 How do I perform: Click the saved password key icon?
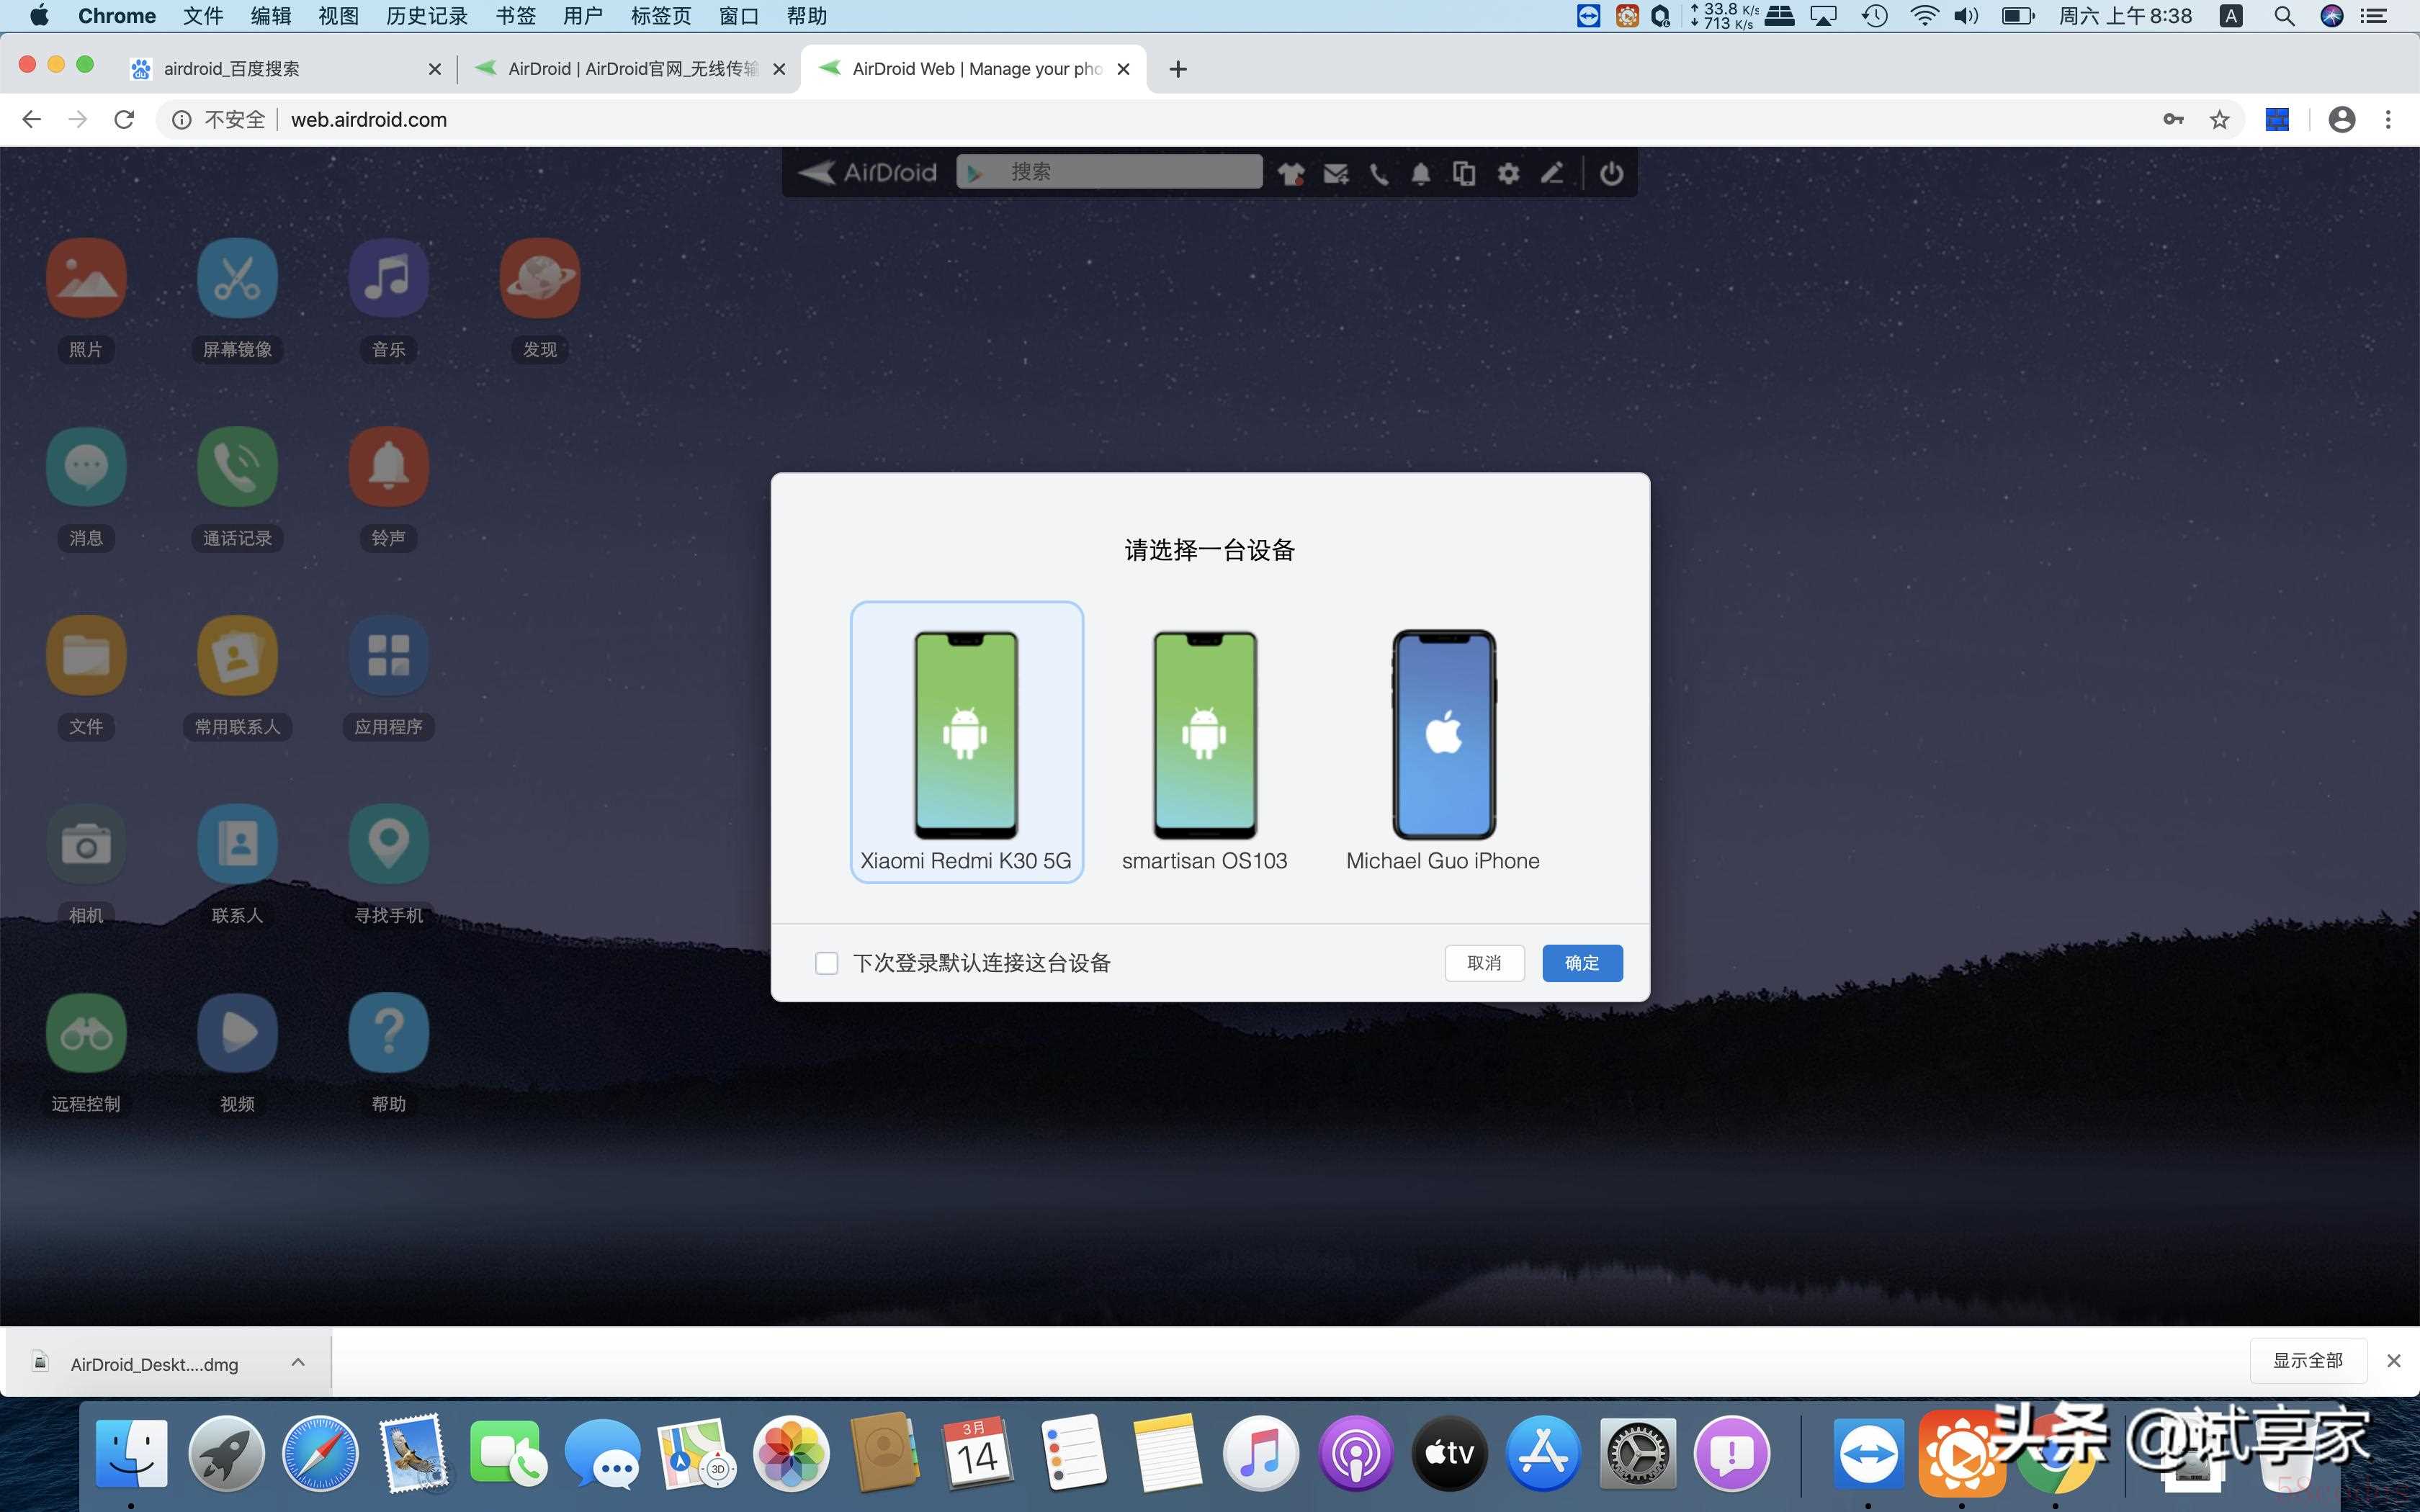click(2173, 120)
